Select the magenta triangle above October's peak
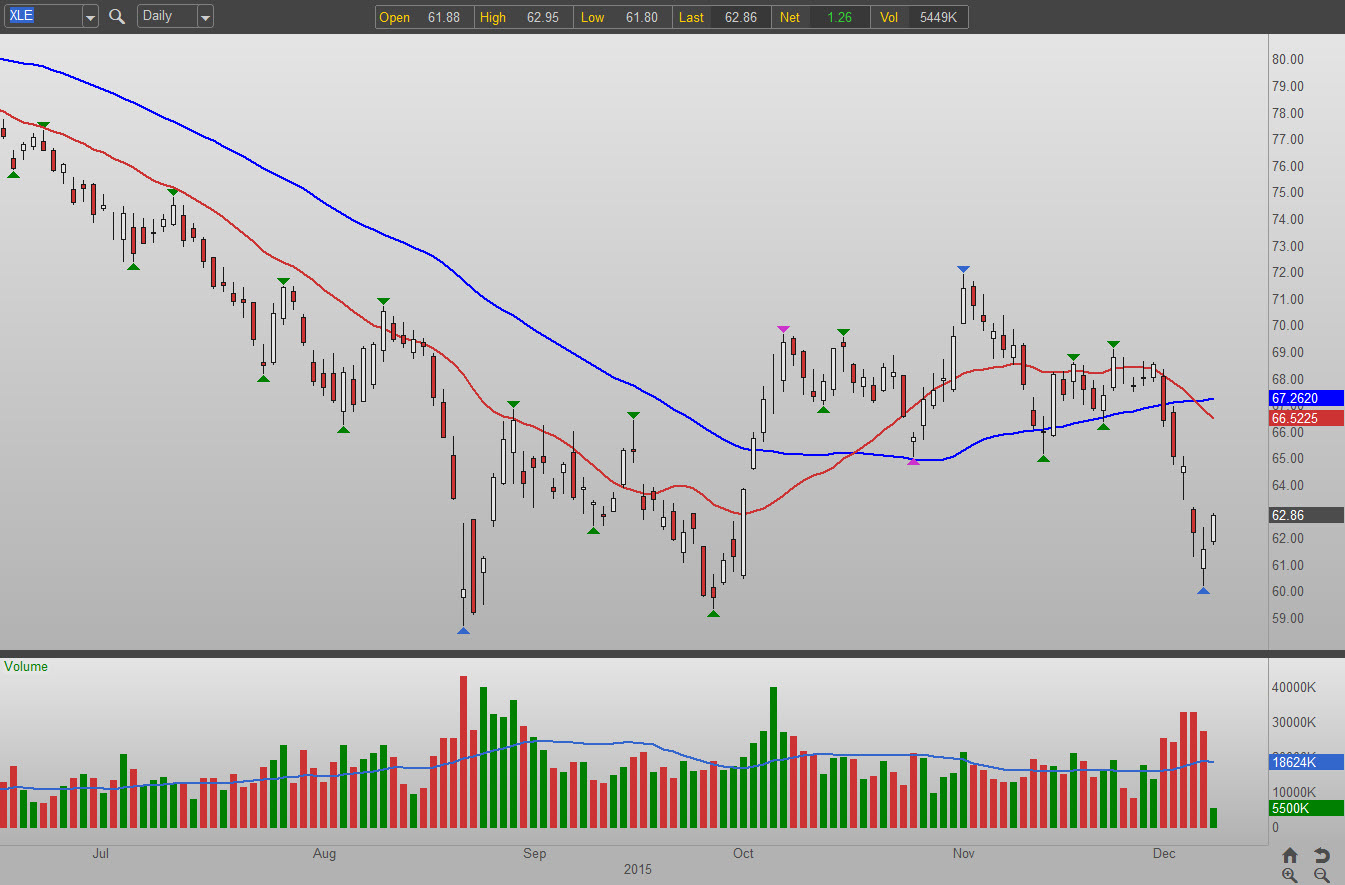This screenshot has width=1345, height=885. coord(783,329)
